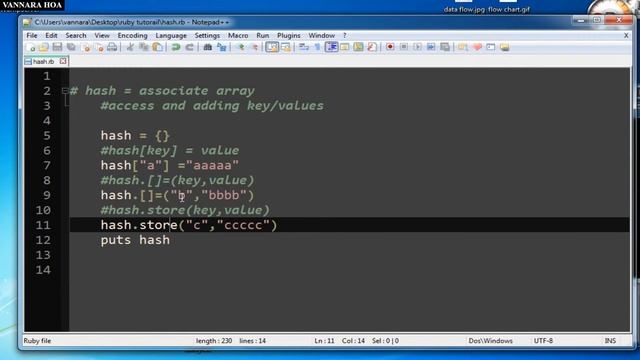Click the 'hash = {}' code line
Viewport: 640px width, 360px height.
[x=135, y=136]
